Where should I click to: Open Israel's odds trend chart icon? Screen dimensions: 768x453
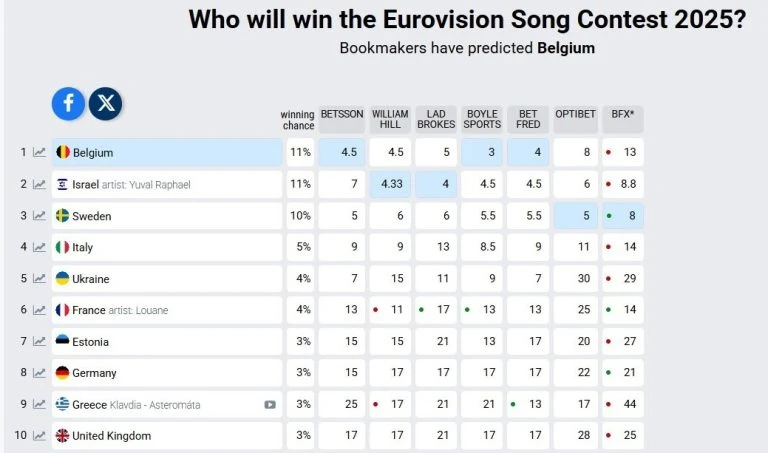coord(39,184)
